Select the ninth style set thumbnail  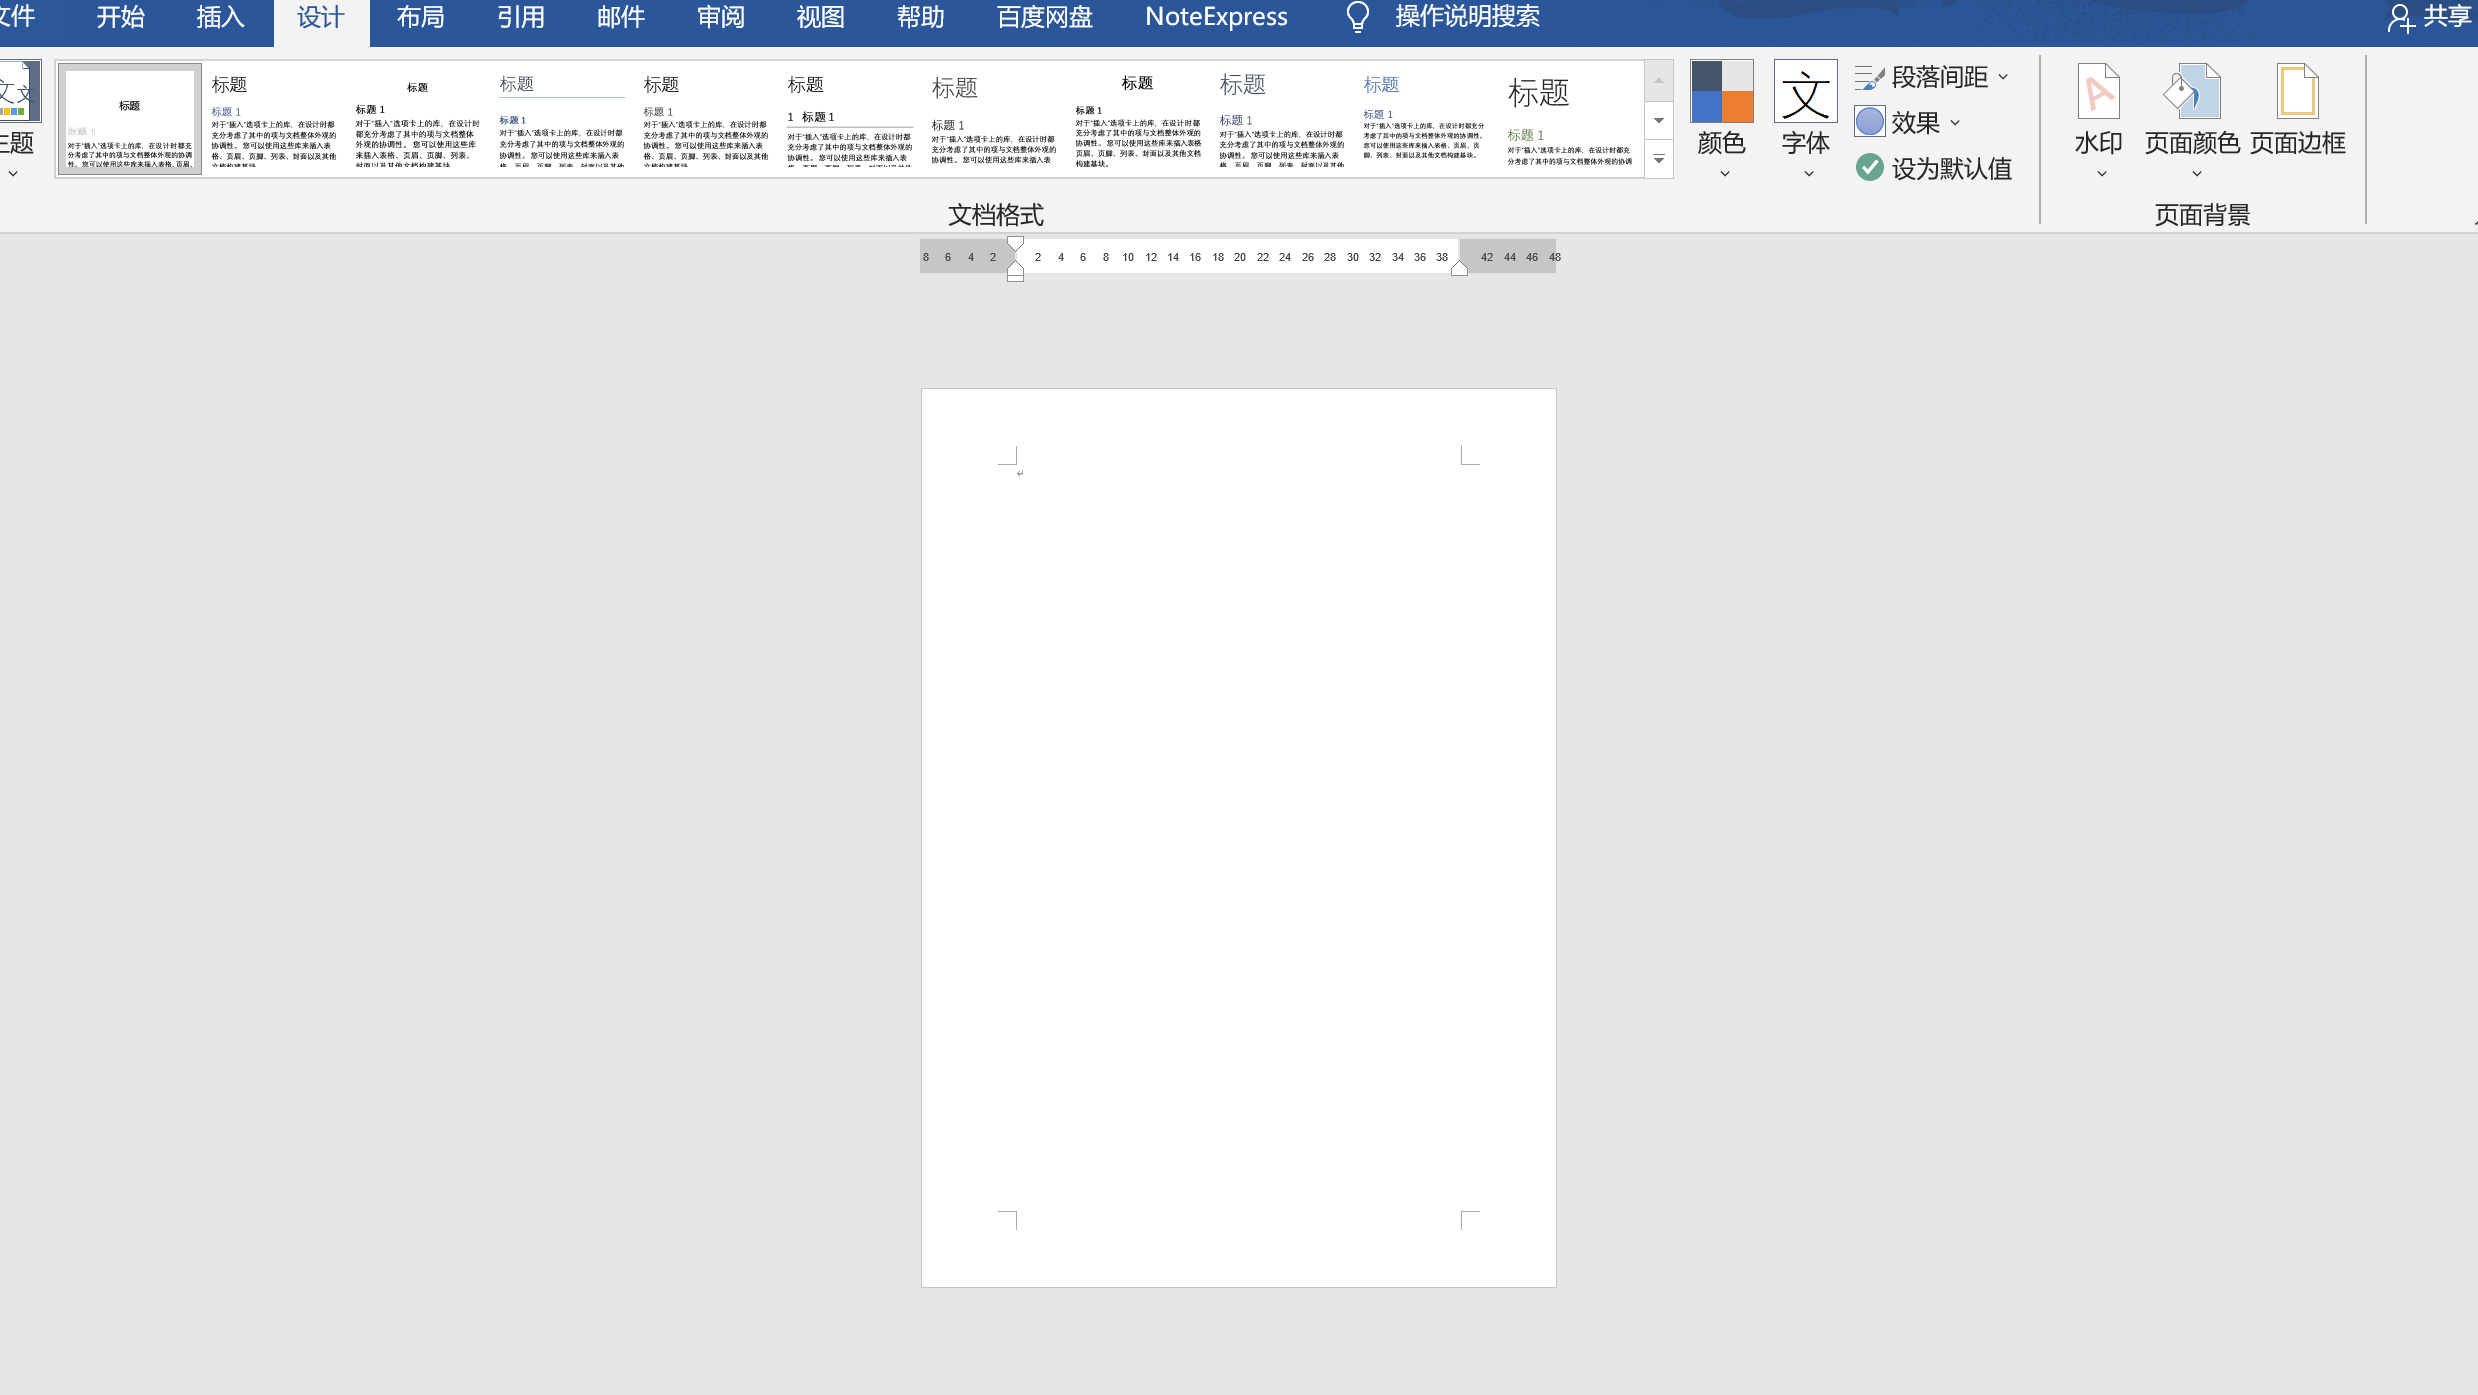[1282, 119]
